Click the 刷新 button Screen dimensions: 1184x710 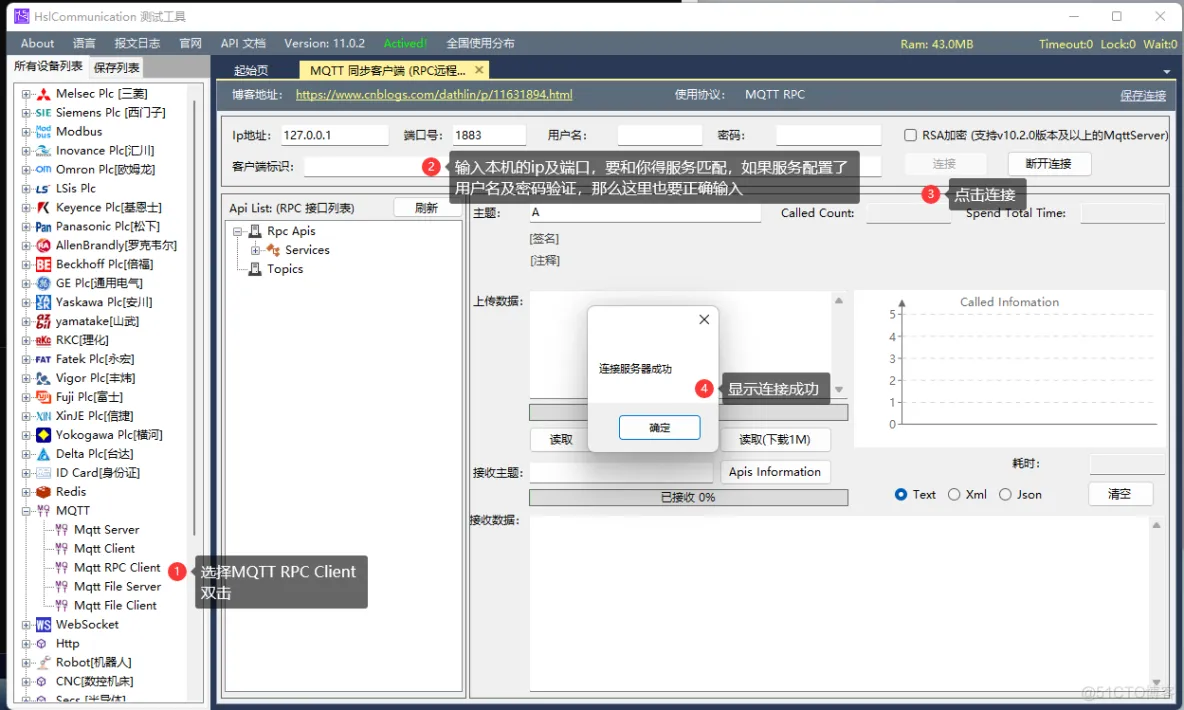427,208
